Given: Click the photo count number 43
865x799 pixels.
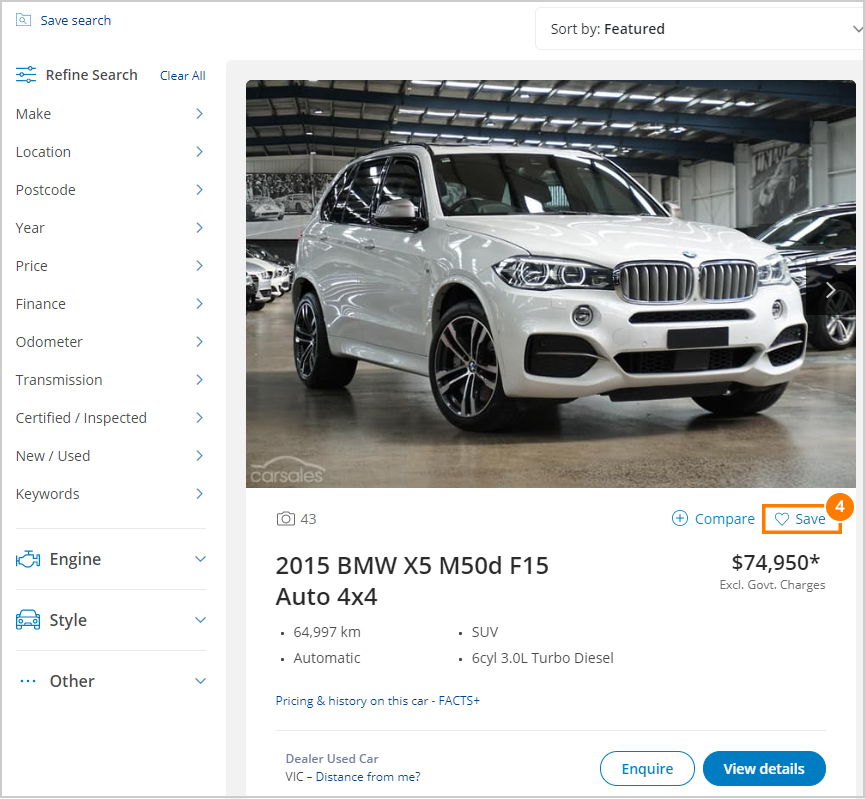Looking at the screenshot, I should pyautogui.click(x=308, y=519).
